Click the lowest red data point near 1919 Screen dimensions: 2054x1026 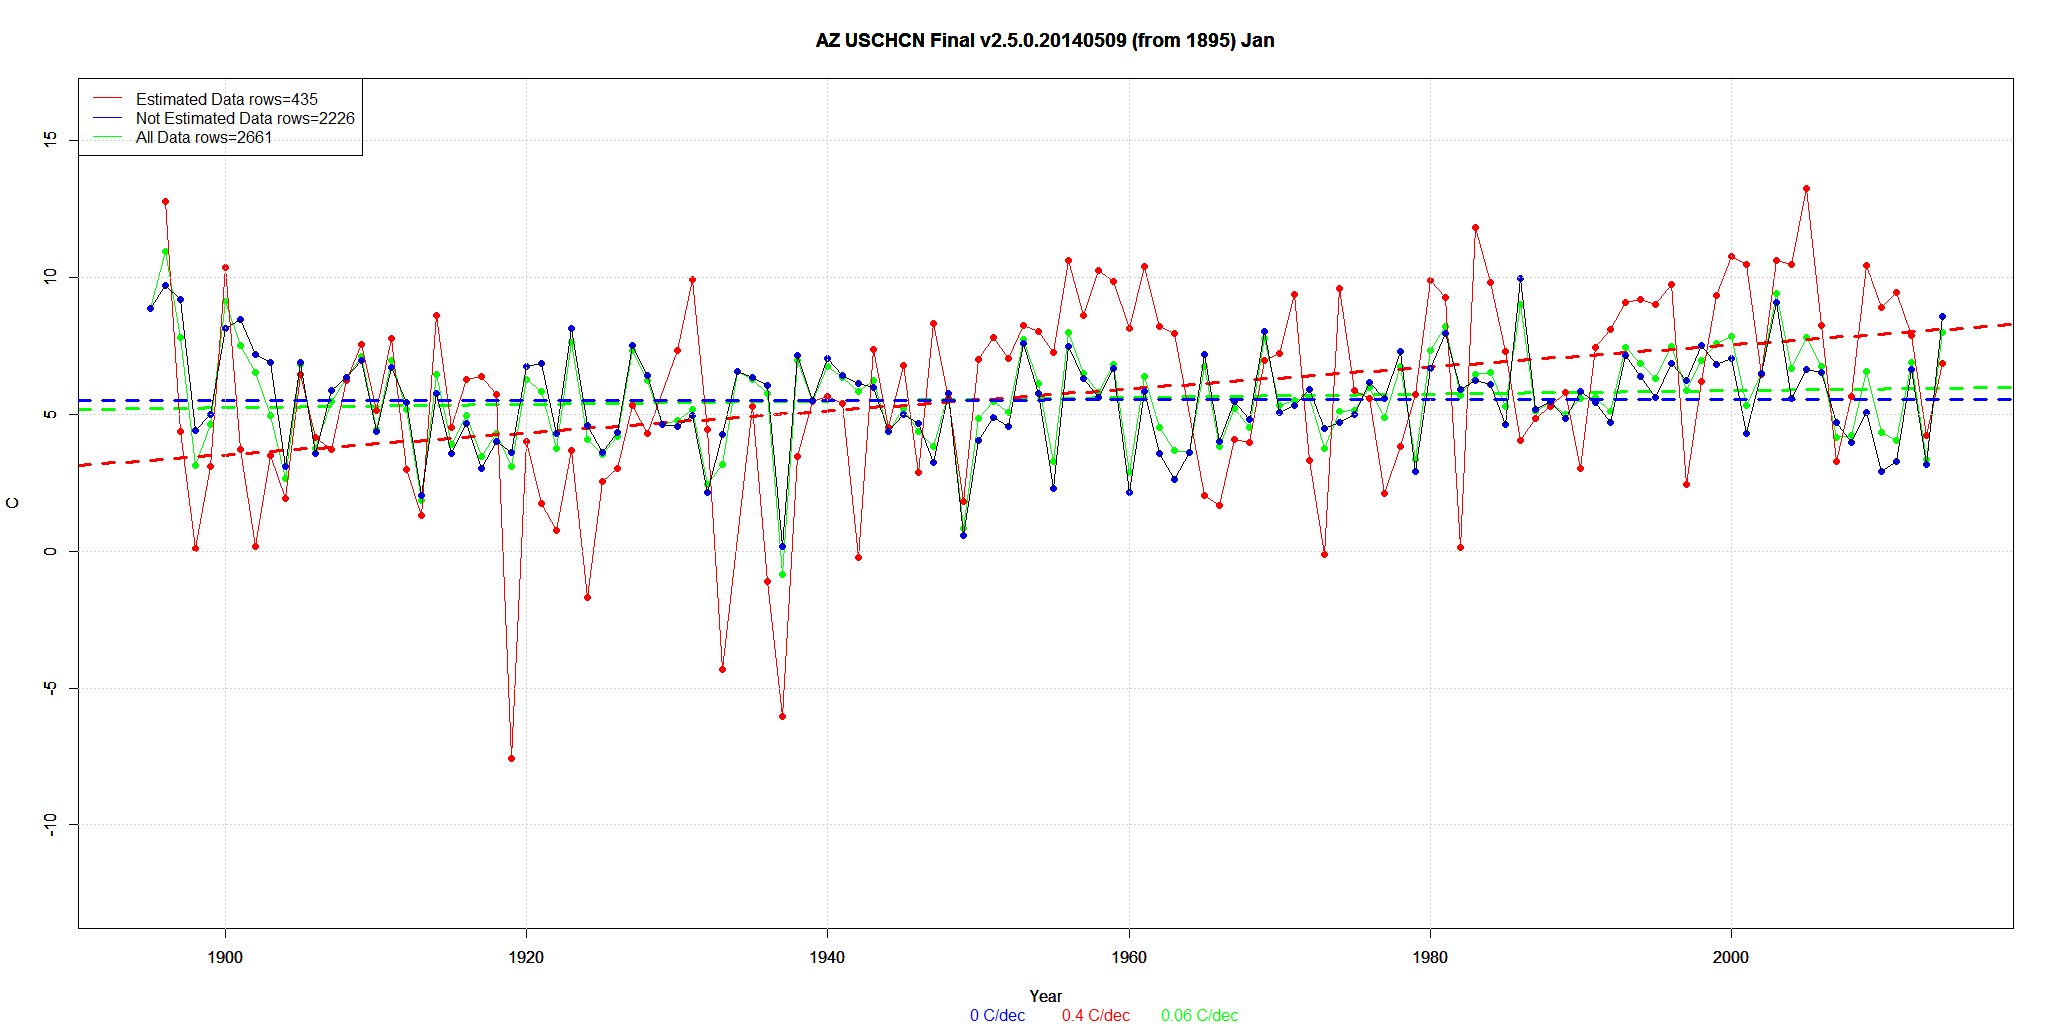[x=511, y=758]
